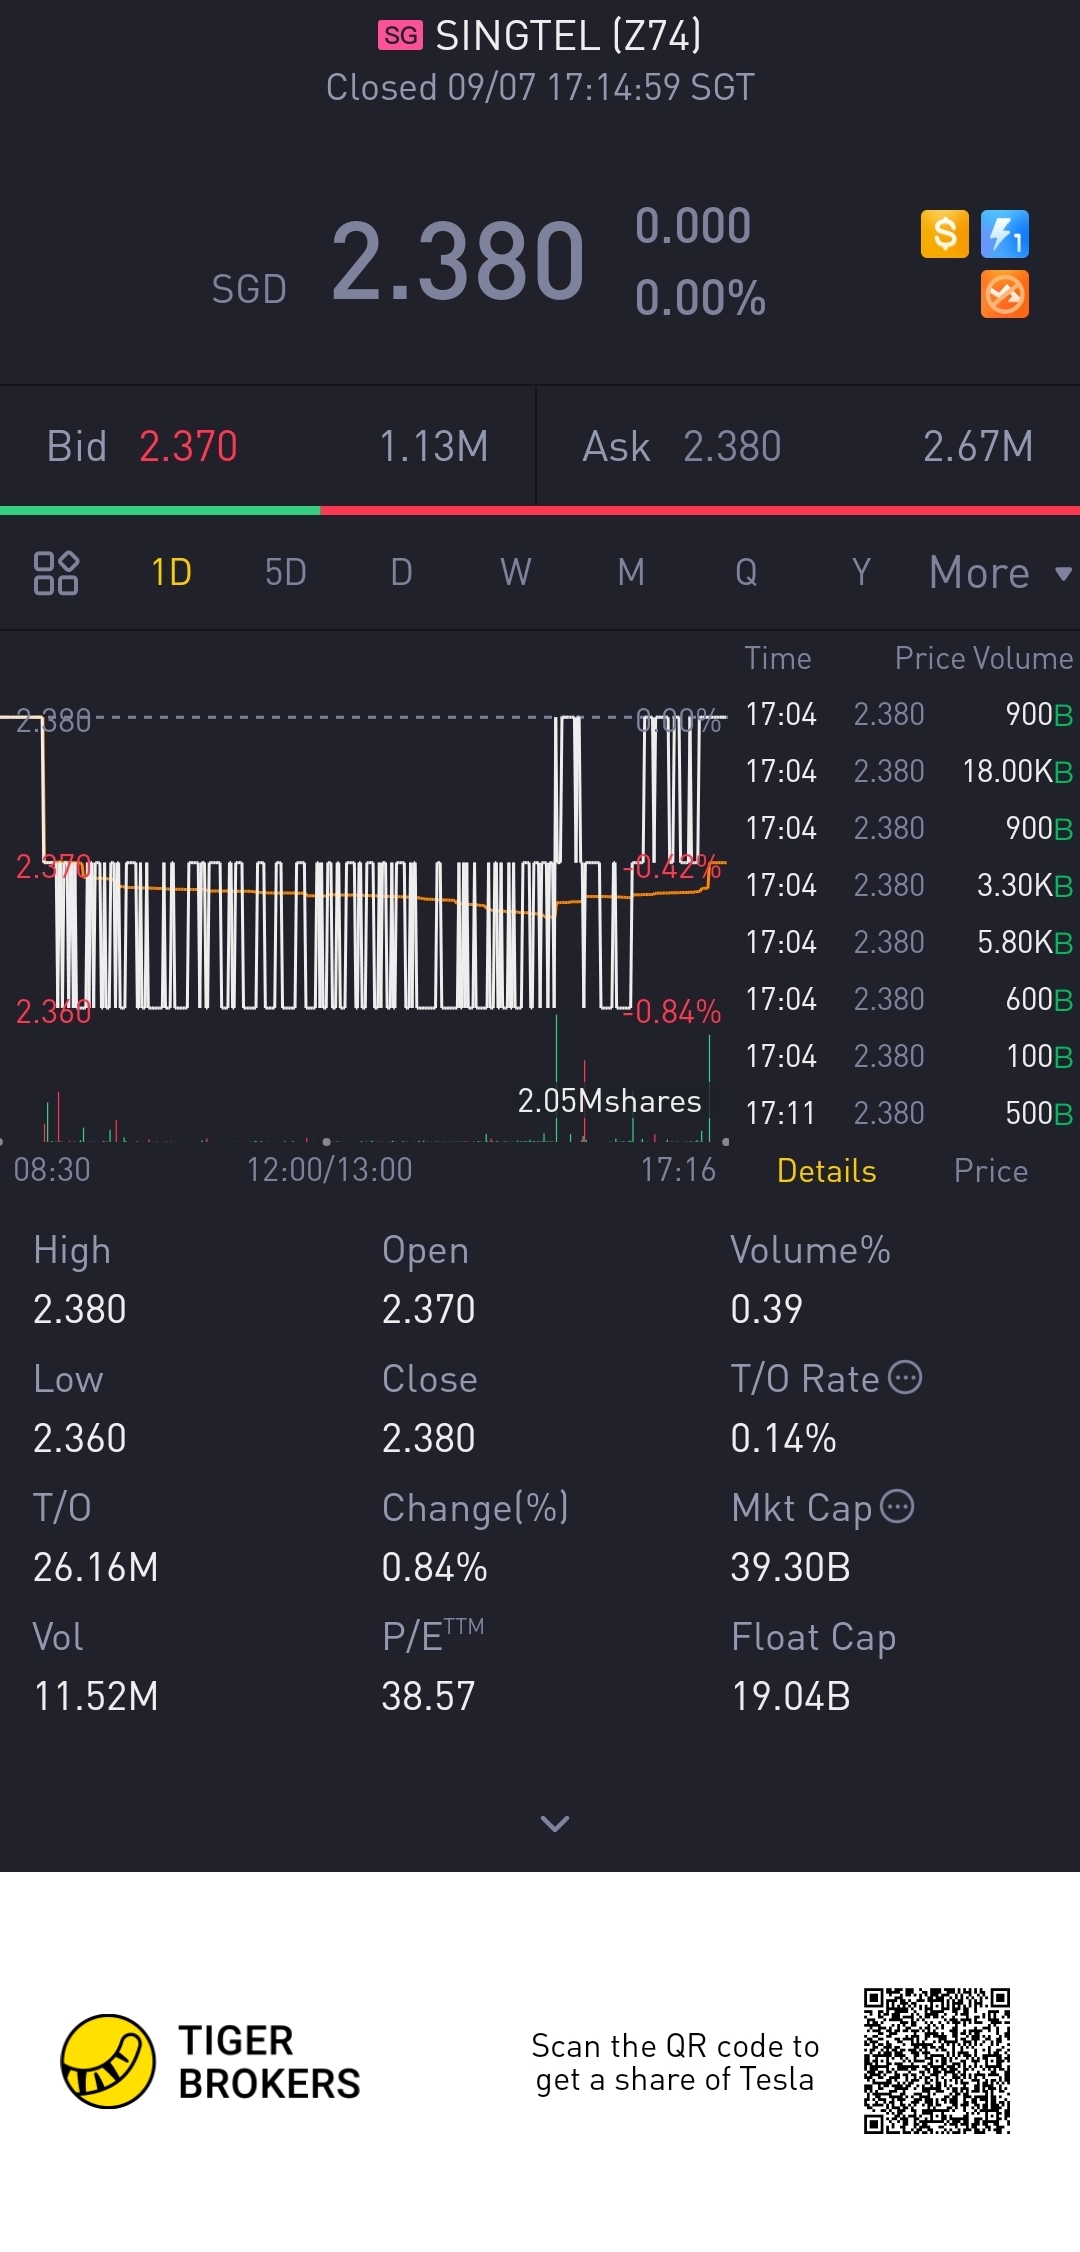
Task: Tap the orange dollar sign icon
Action: 944,235
